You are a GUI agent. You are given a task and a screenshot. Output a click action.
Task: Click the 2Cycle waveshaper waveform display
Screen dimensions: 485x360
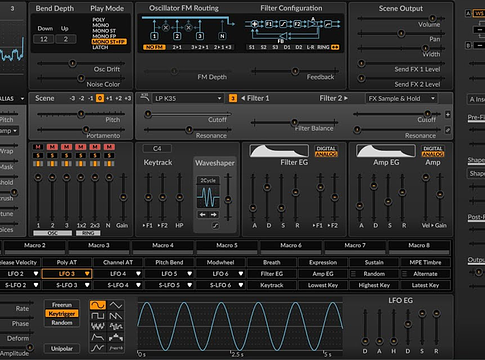(x=208, y=197)
